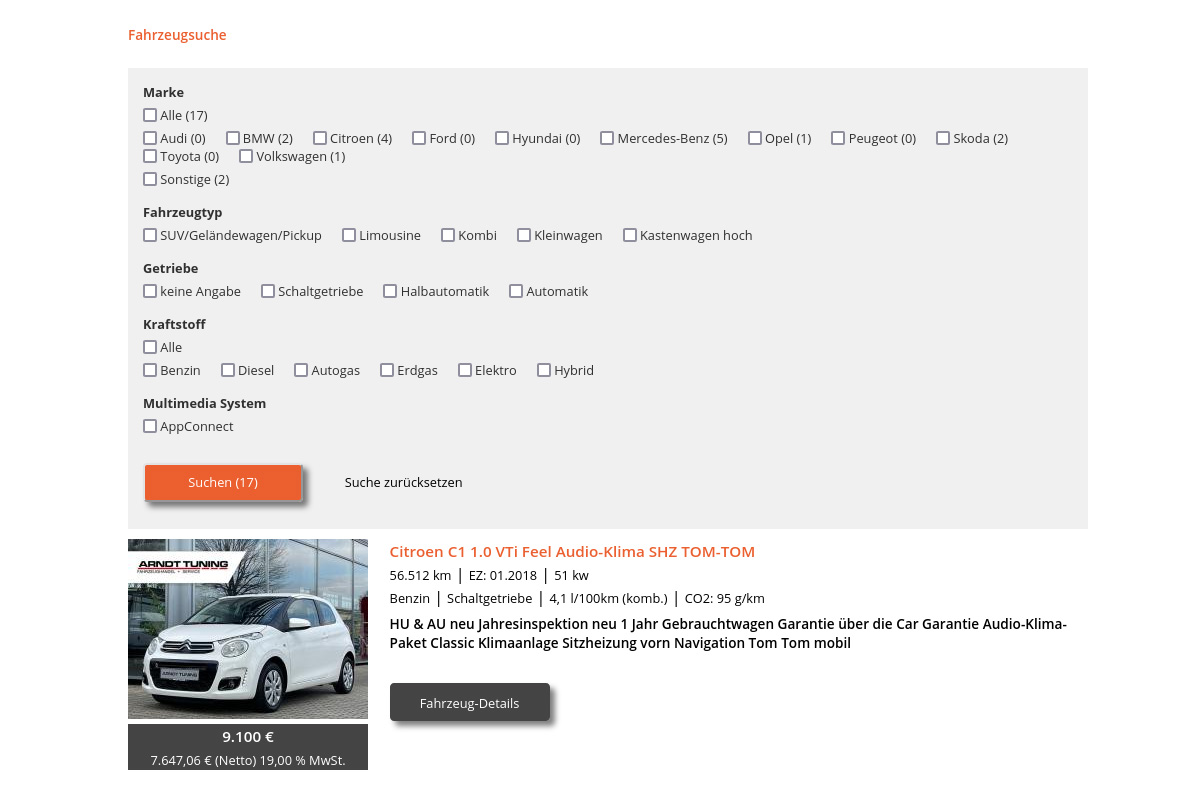1200x800 pixels.
Task: Select the Kleinwagen checkbox
Action: (524, 235)
